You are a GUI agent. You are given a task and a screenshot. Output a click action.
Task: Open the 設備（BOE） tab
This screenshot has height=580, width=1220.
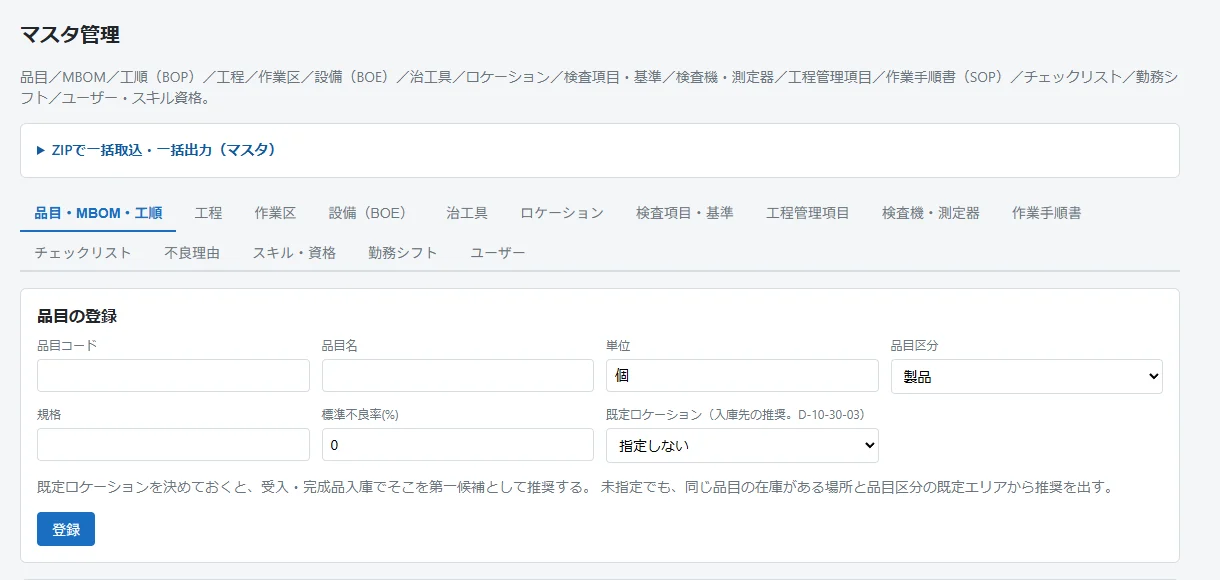[372, 213]
